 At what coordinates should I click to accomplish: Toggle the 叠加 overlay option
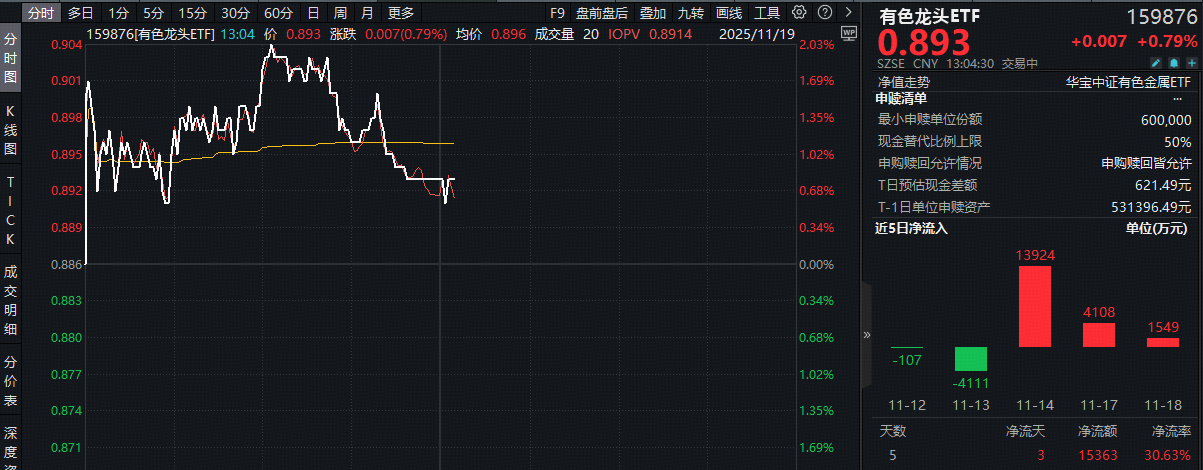[x=653, y=13]
